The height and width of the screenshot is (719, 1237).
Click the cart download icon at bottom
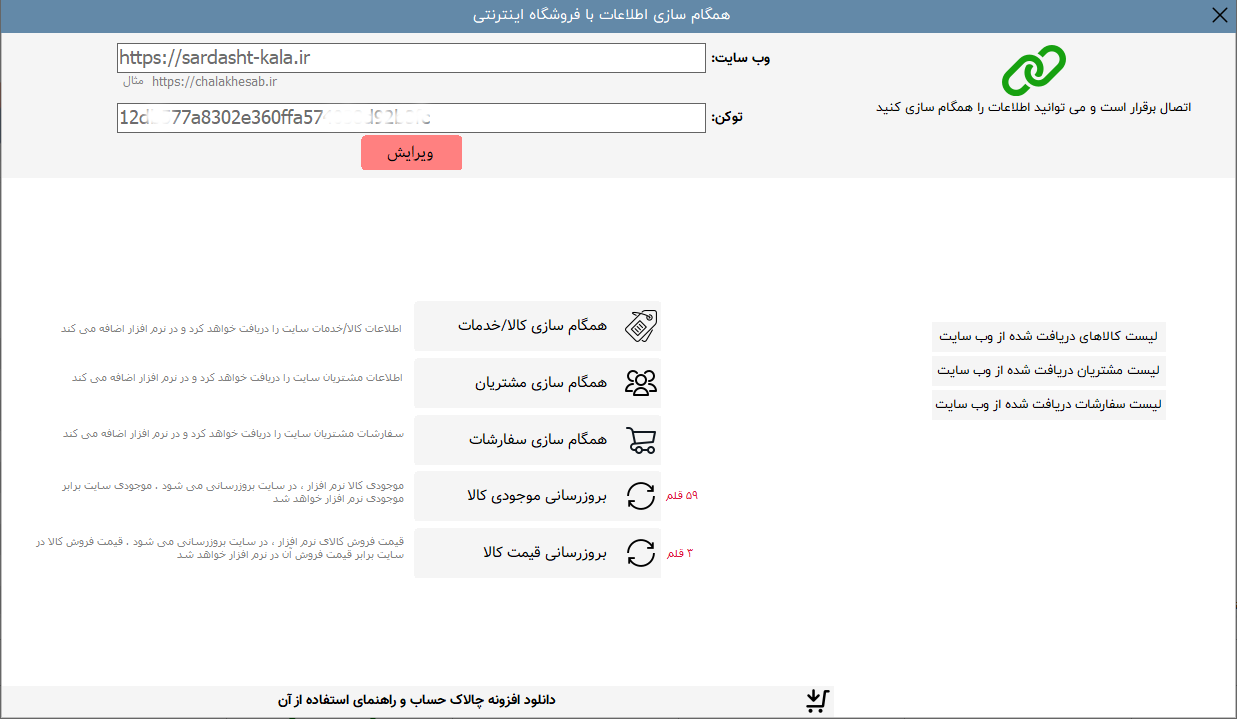point(818,701)
